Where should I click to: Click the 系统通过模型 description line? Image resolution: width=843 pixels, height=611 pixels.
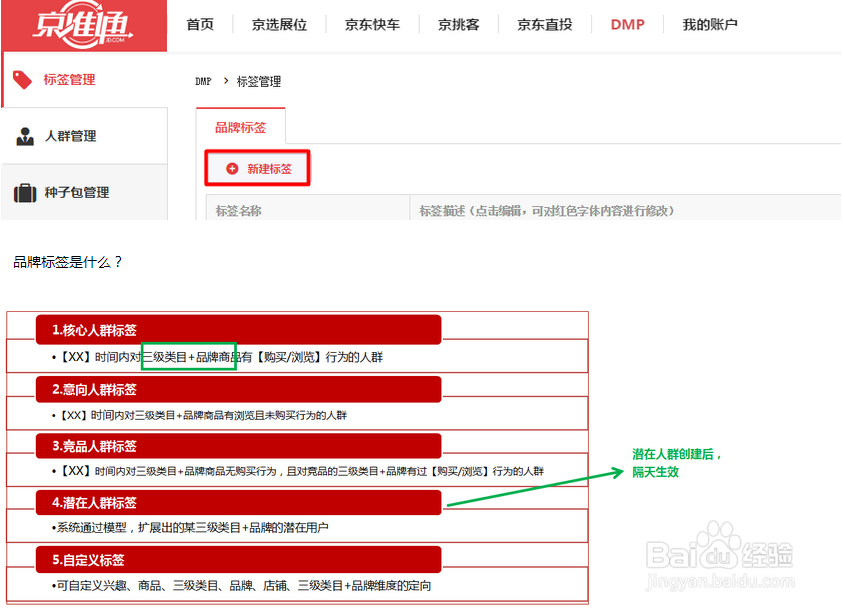pyautogui.click(x=190, y=528)
